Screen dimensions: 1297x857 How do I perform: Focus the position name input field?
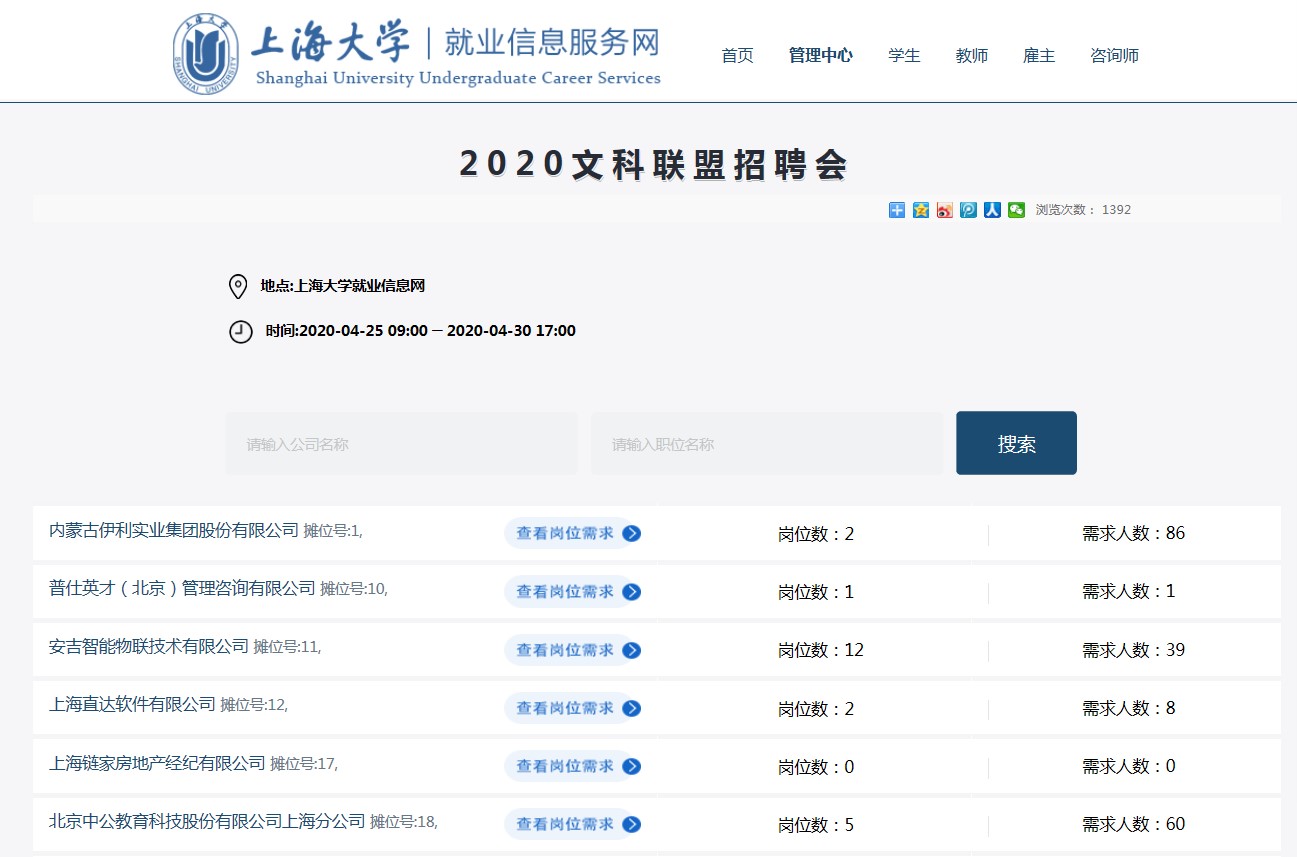[766, 444]
